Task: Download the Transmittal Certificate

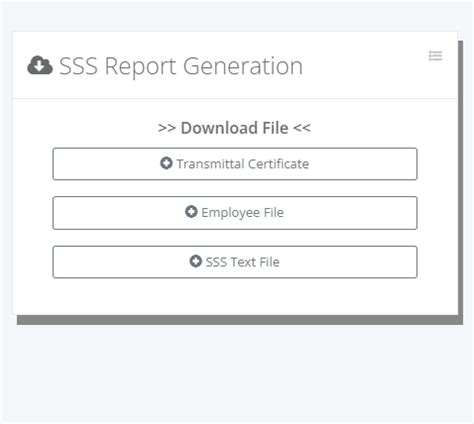Action: (235, 164)
